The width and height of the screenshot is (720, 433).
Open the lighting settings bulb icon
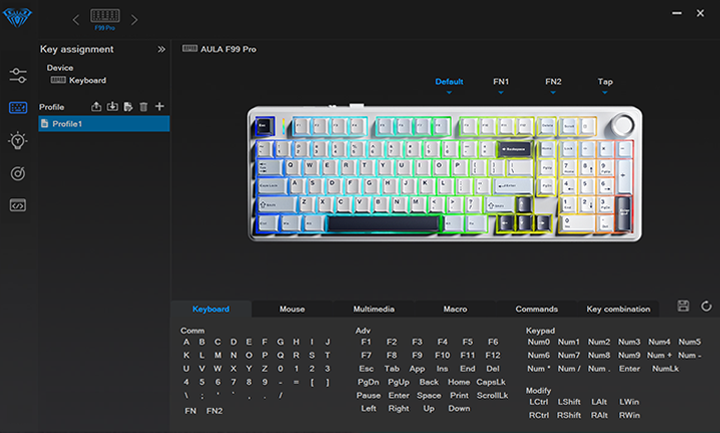click(x=18, y=140)
